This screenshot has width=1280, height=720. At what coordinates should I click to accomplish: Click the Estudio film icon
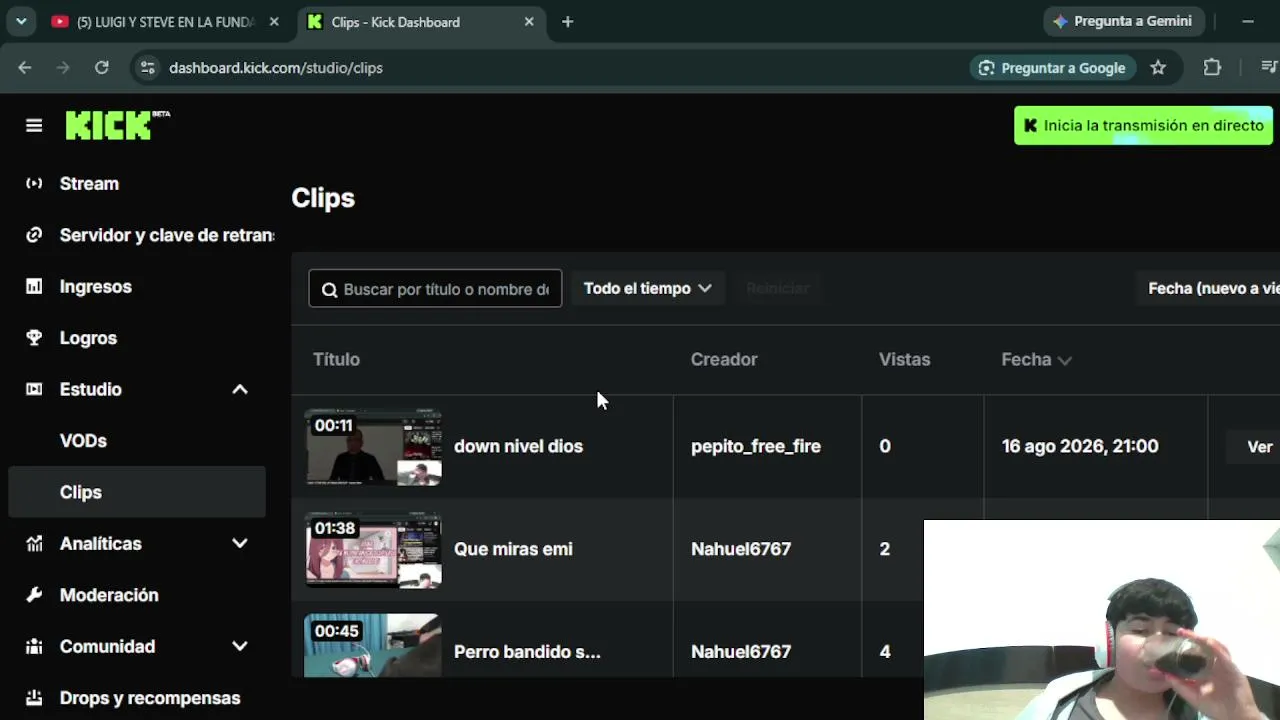coord(34,389)
